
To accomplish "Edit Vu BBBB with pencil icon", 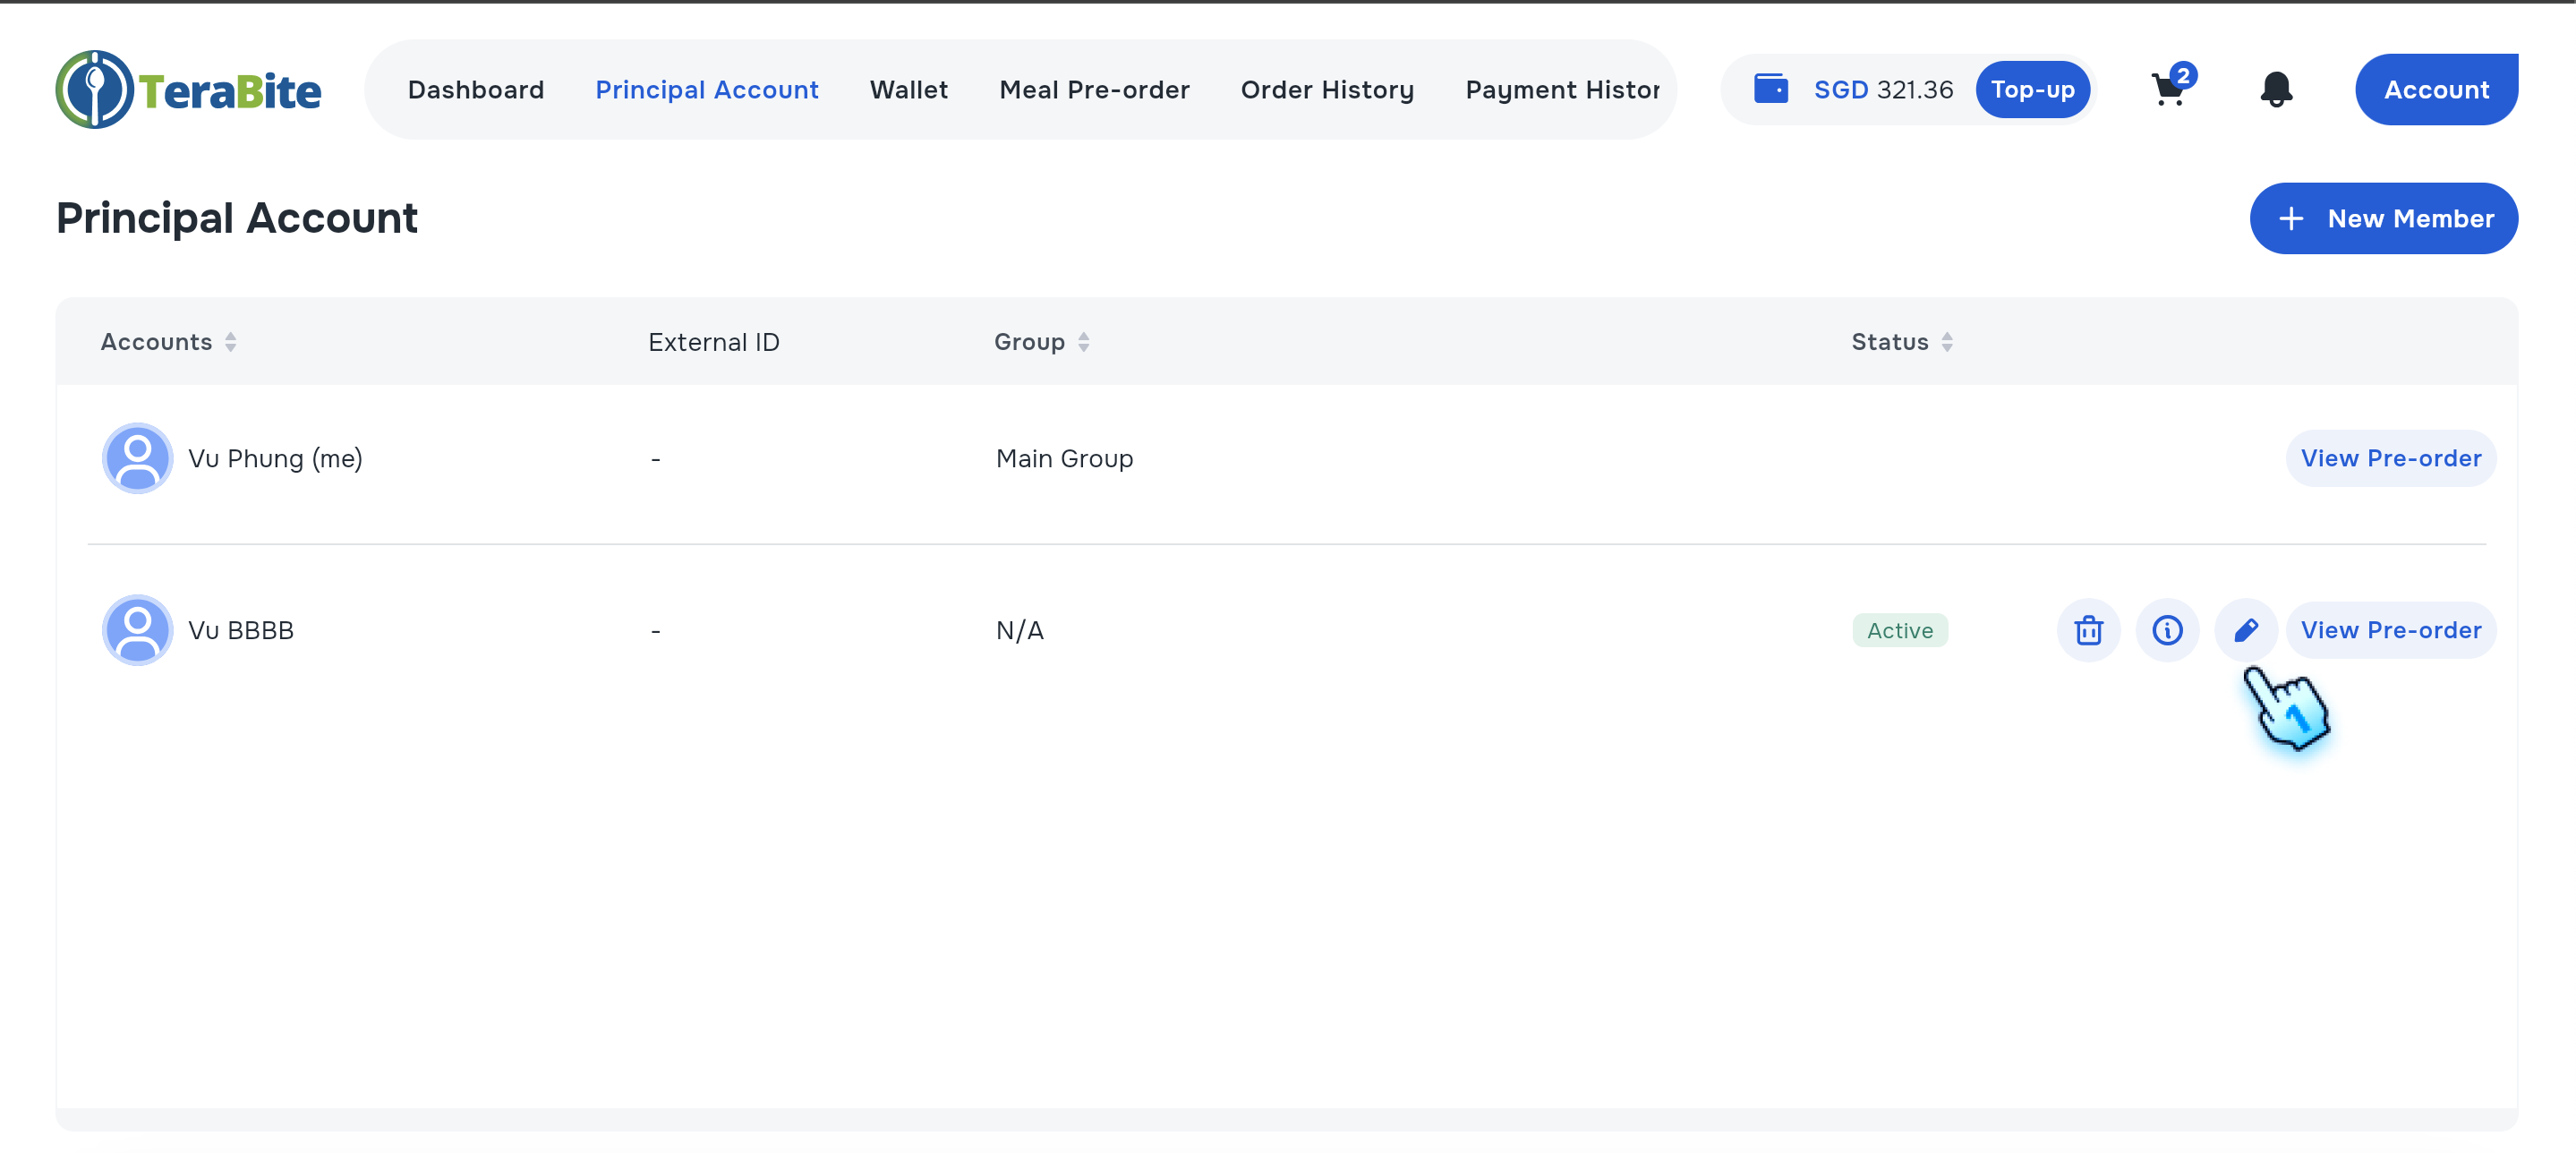I will (2245, 630).
